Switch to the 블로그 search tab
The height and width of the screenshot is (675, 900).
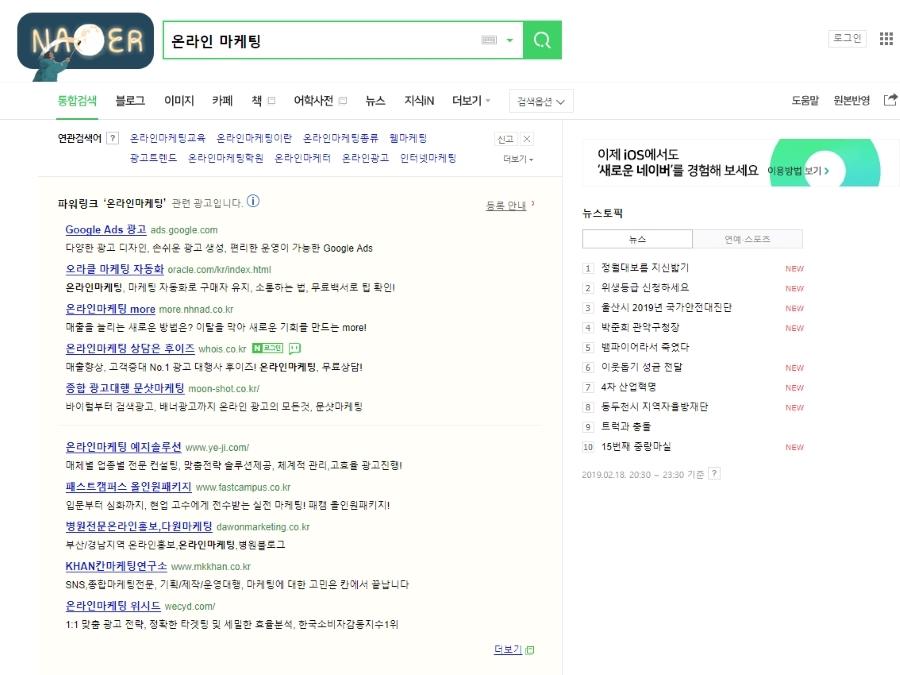tap(128, 101)
